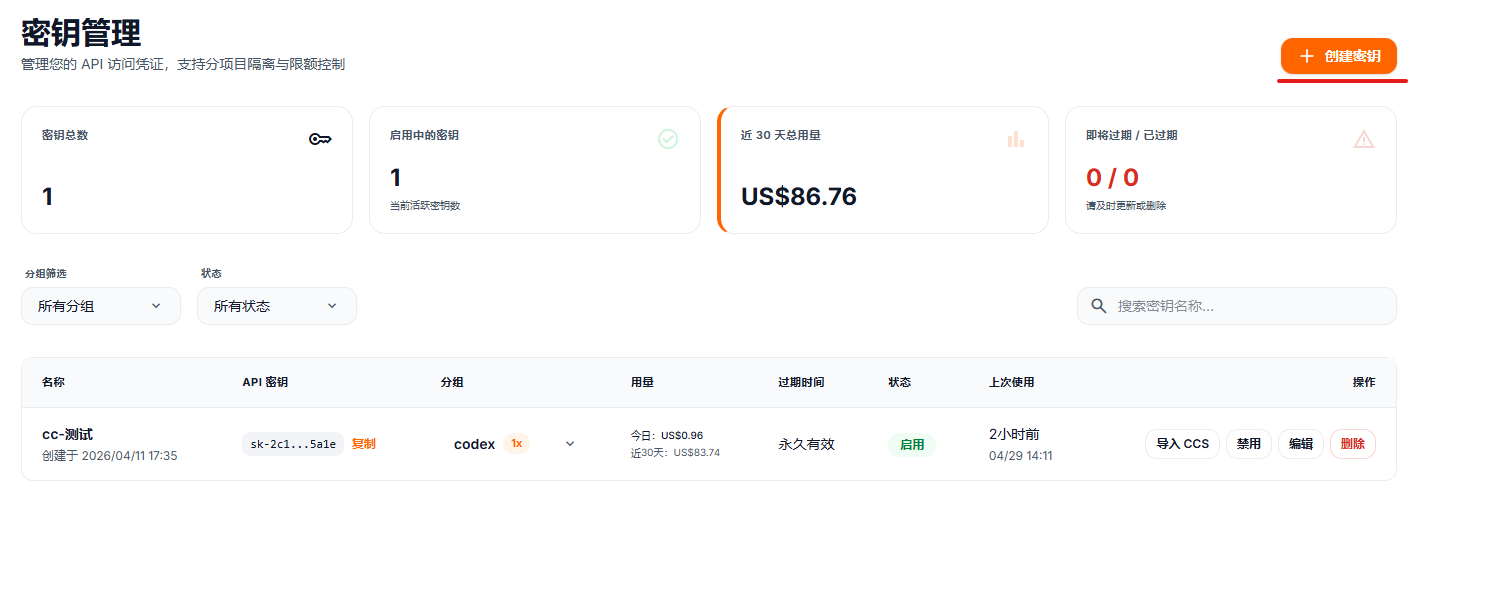Open the 所有分组 dropdown

coord(101,306)
